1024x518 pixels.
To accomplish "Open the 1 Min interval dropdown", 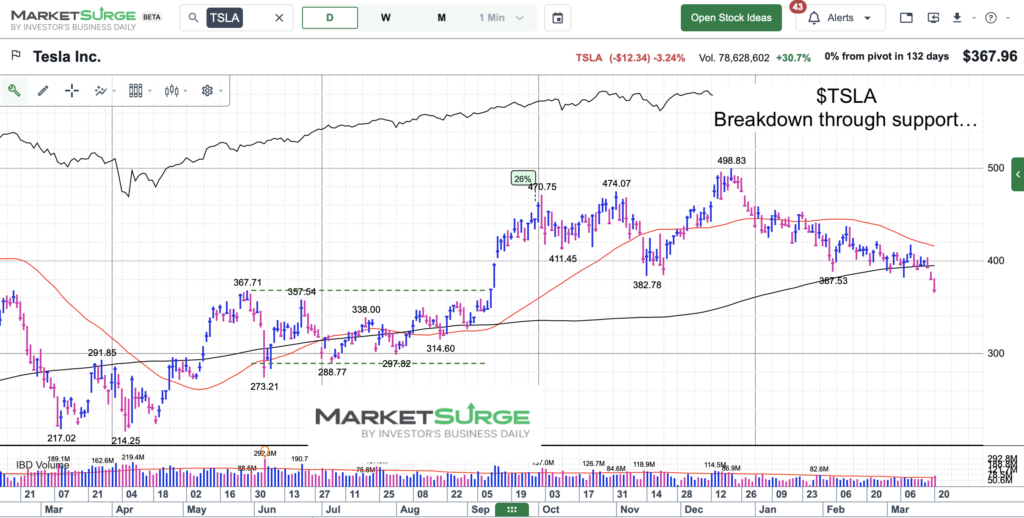I will tap(501, 18).
